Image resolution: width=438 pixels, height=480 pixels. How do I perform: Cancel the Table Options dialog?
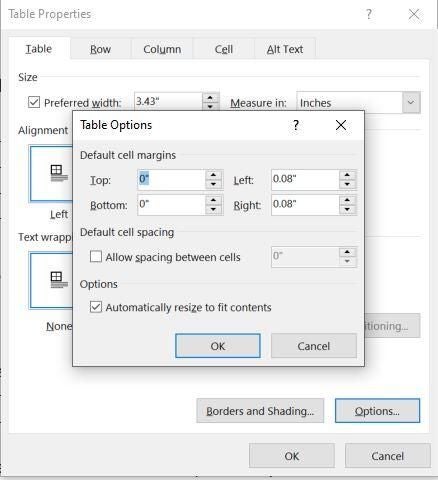click(314, 346)
